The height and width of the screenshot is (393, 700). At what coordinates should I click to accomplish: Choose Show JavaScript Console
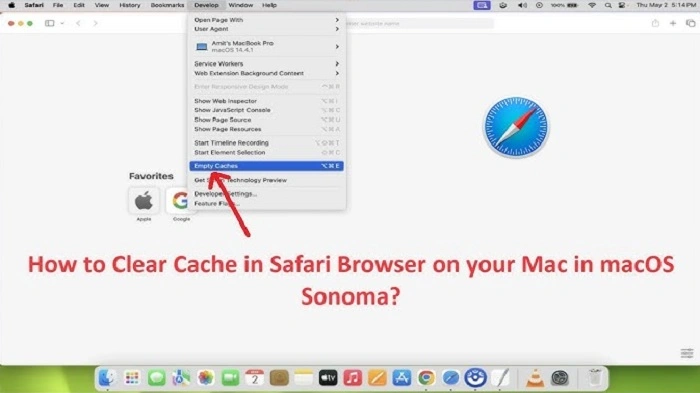(267, 110)
